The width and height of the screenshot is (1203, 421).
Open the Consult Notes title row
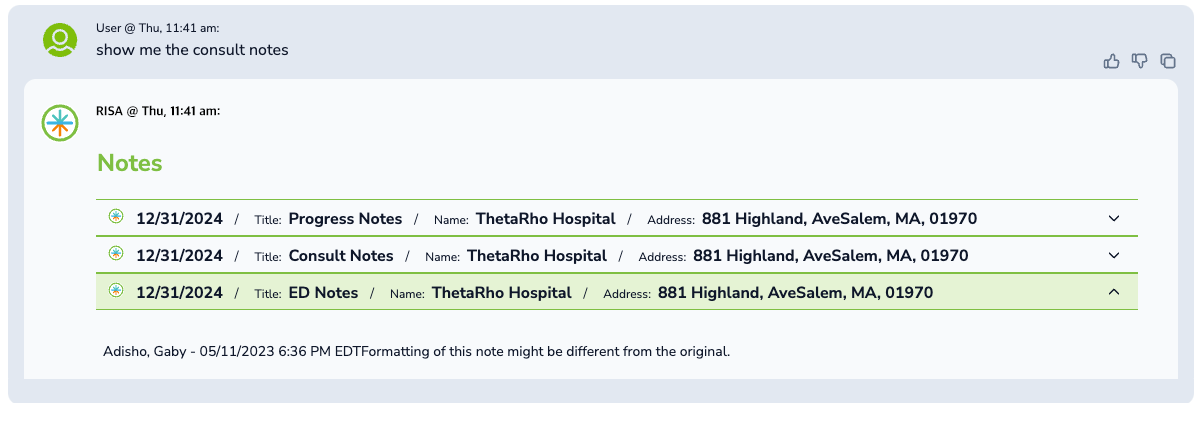click(x=341, y=256)
